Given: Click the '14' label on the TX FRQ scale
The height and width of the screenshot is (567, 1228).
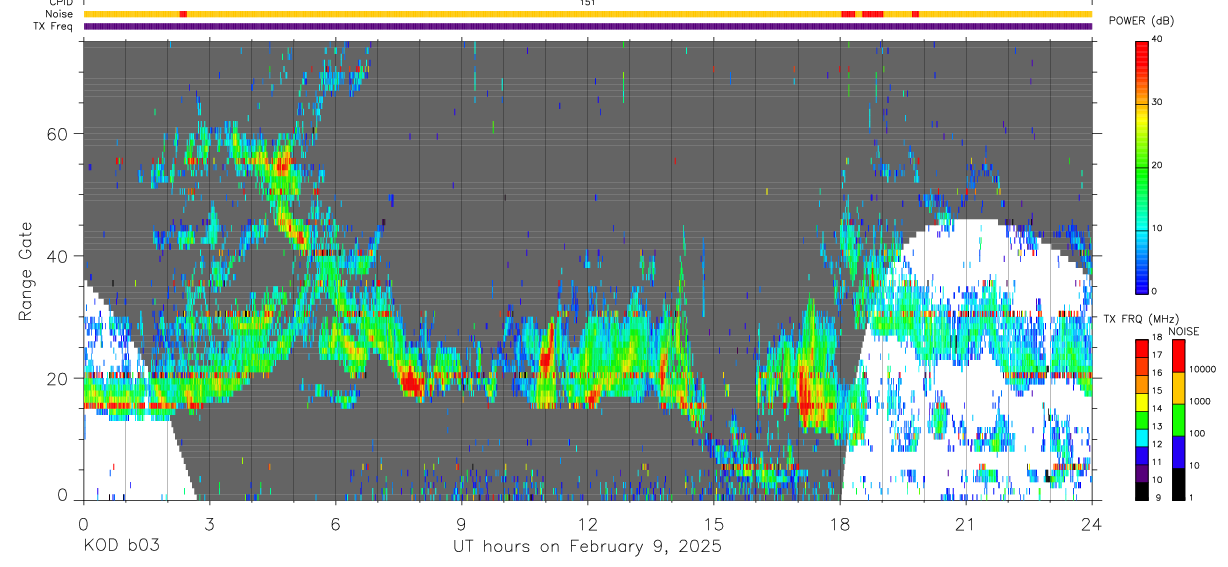Looking at the screenshot, I should click(1158, 409).
